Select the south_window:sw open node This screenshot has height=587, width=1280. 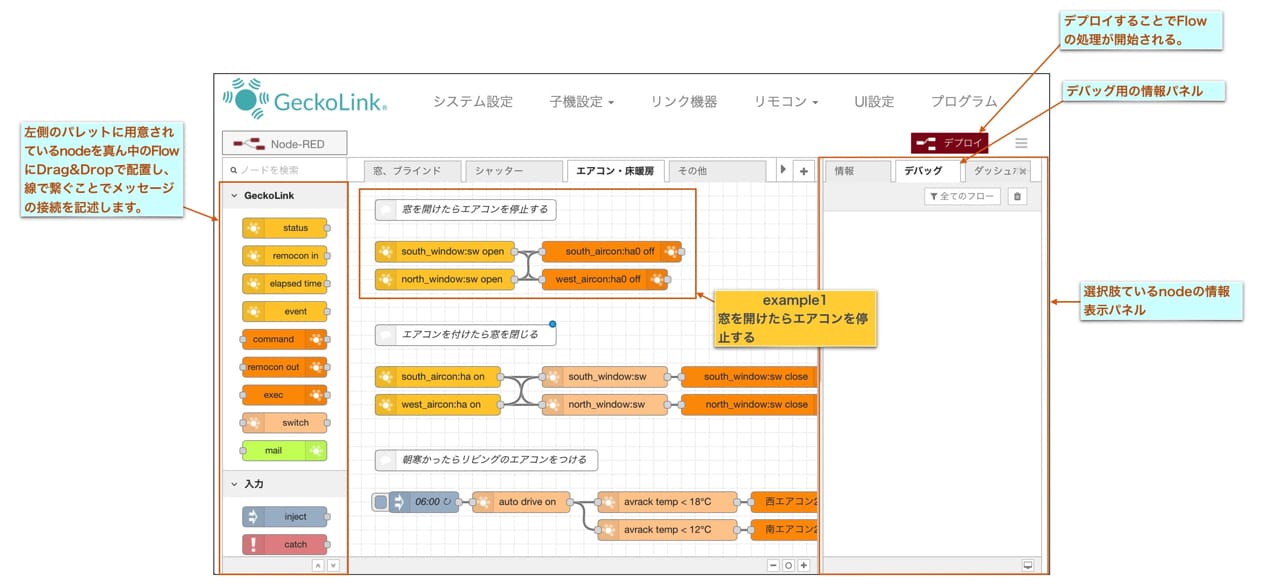pyautogui.click(x=445, y=252)
